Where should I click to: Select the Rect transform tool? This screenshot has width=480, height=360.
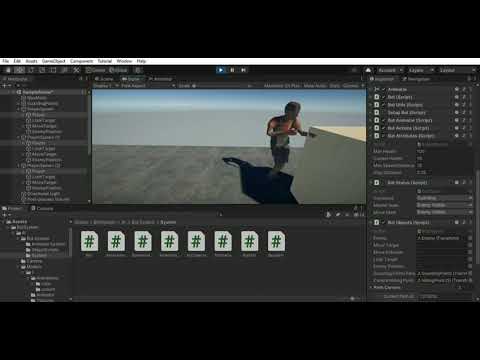tap(53, 70)
